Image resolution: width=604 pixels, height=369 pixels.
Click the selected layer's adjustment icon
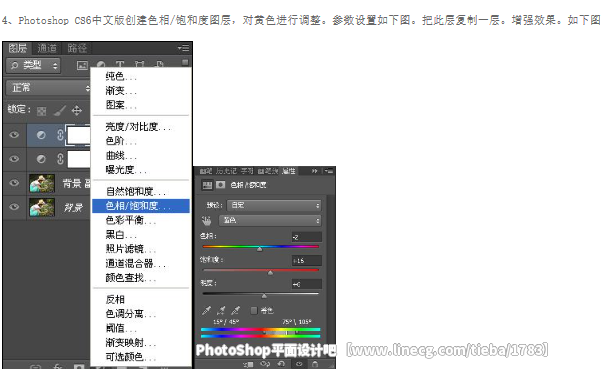(41, 135)
